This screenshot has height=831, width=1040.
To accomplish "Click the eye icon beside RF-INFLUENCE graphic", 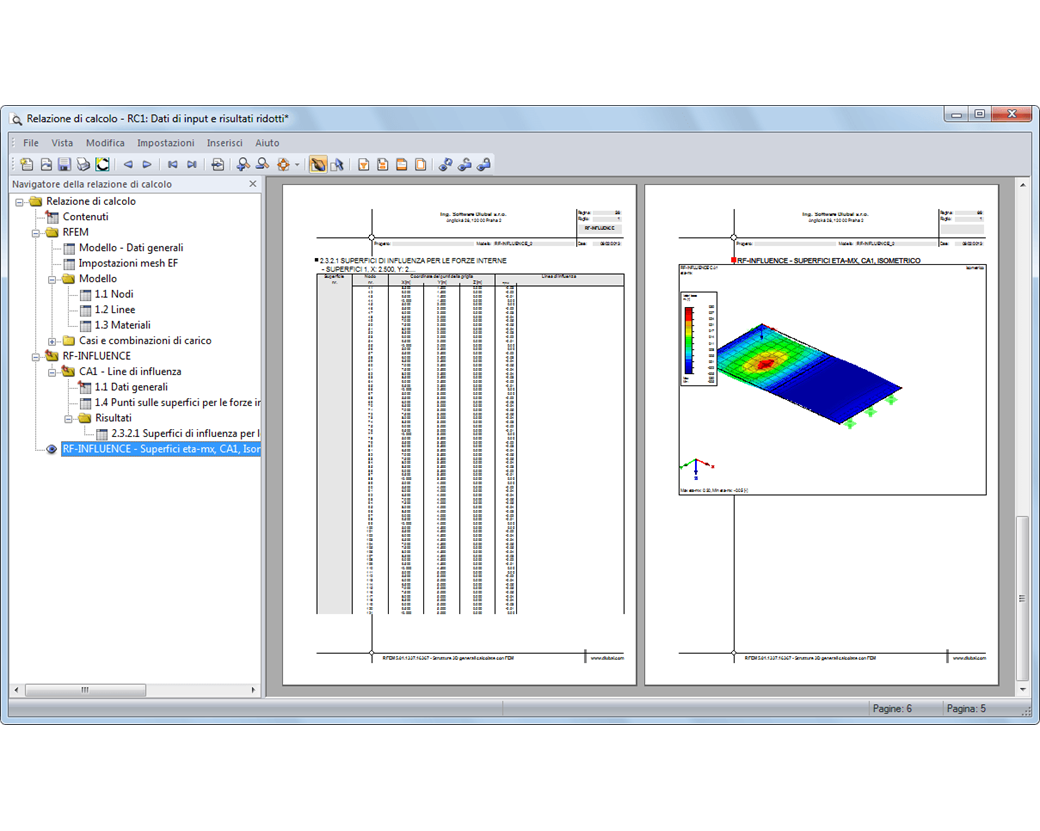I will [52, 449].
